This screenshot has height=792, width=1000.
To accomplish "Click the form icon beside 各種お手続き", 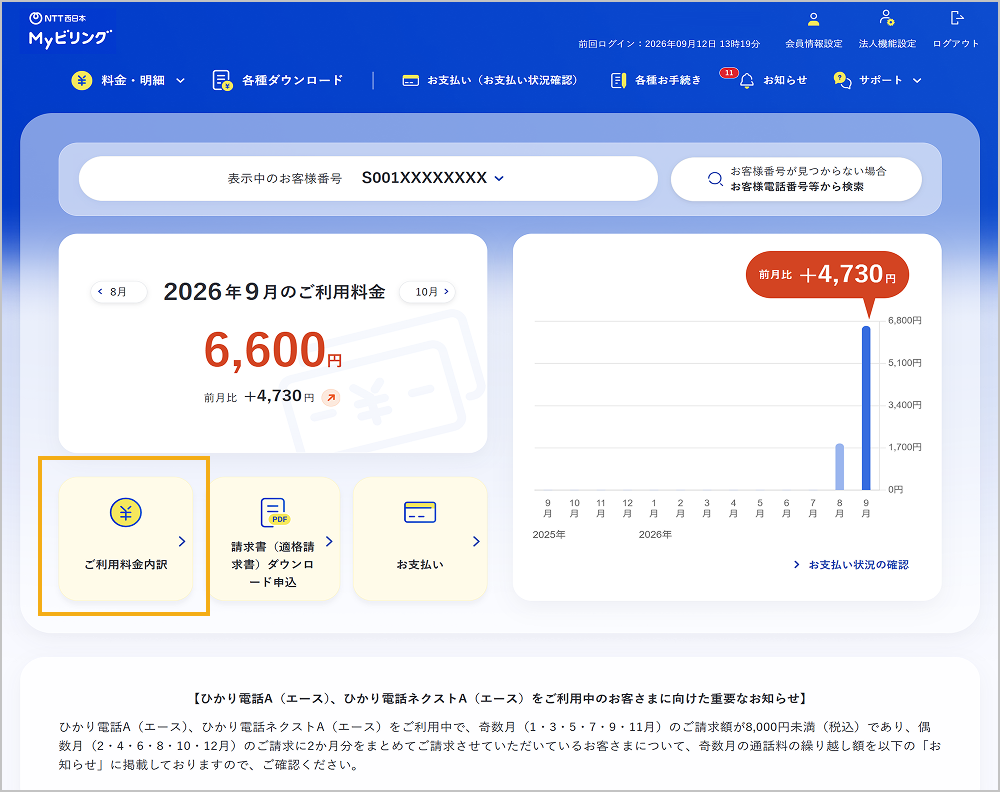I will [618, 80].
